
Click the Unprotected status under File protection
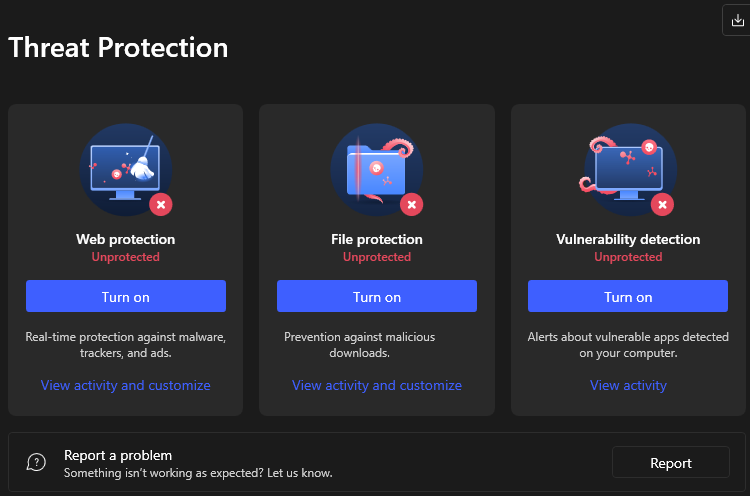(377, 257)
